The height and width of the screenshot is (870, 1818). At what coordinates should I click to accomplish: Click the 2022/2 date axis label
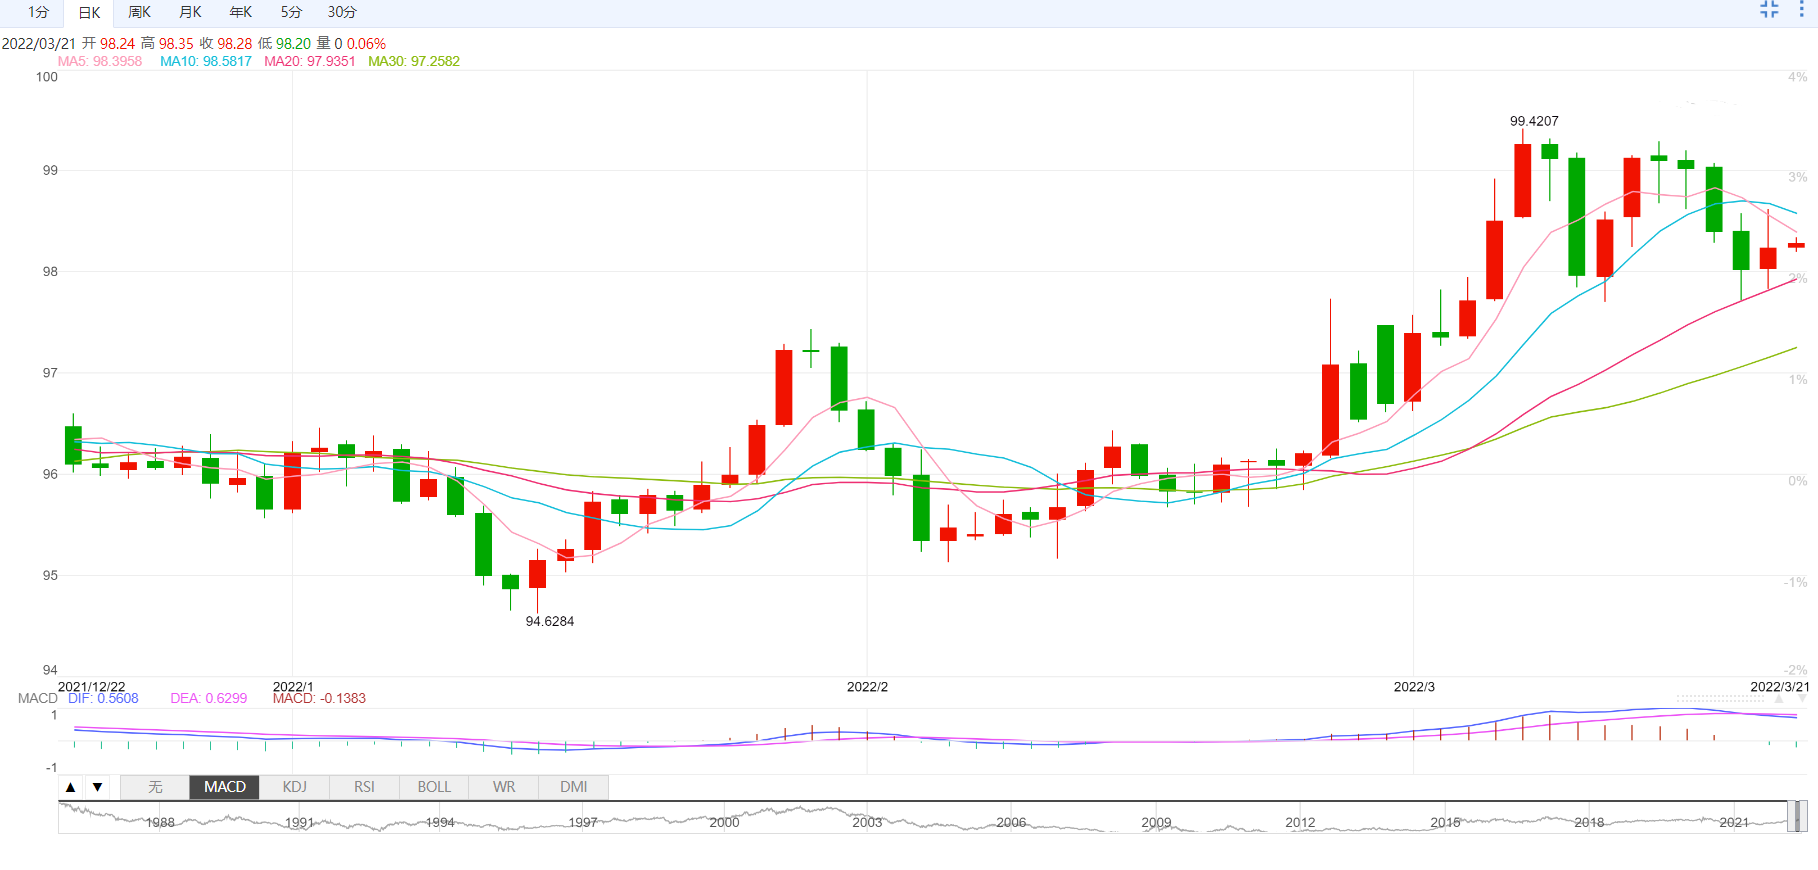coord(867,687)
